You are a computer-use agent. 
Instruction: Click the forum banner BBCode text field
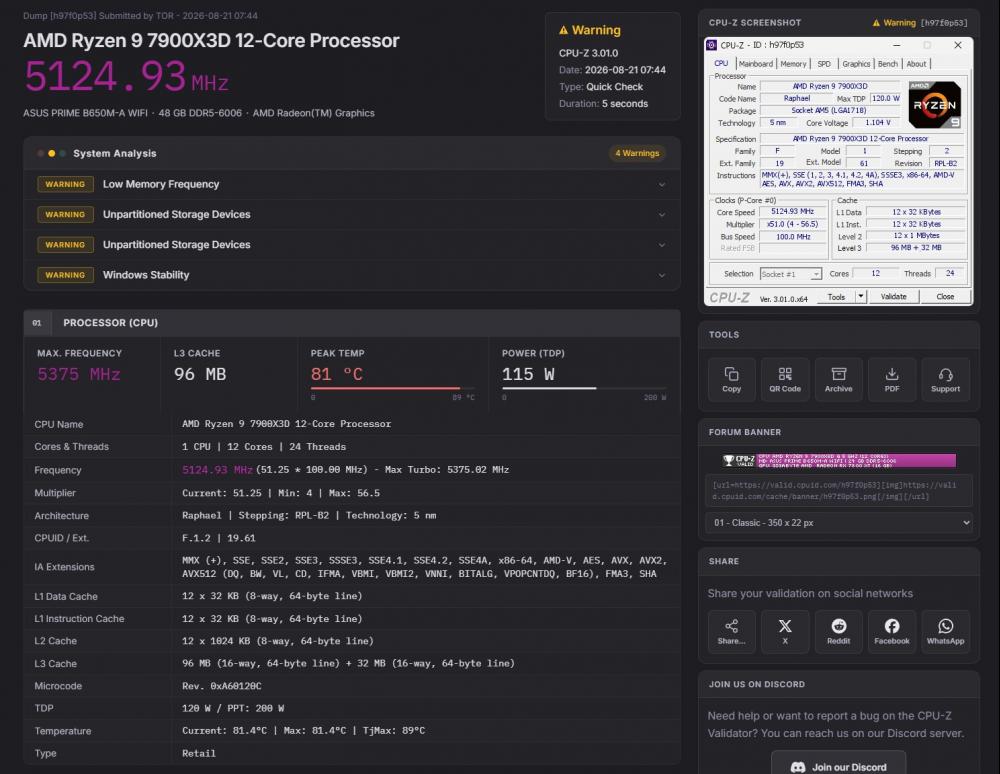pos(839,490)
